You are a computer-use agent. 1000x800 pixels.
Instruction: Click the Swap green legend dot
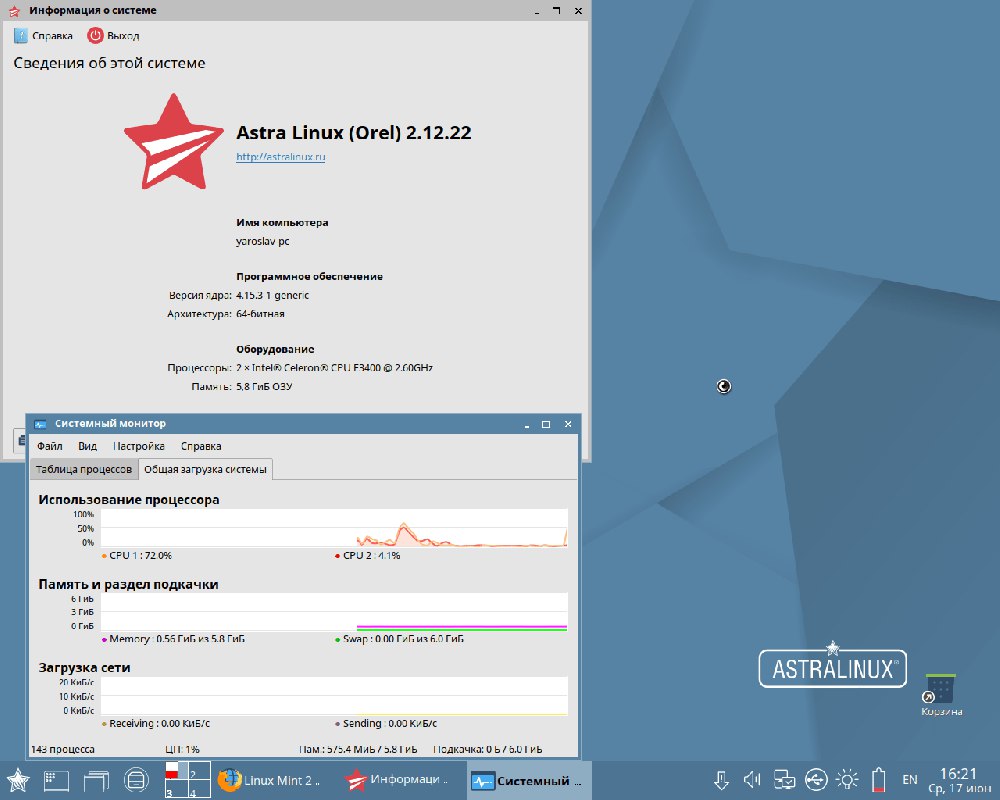[337, 639]
